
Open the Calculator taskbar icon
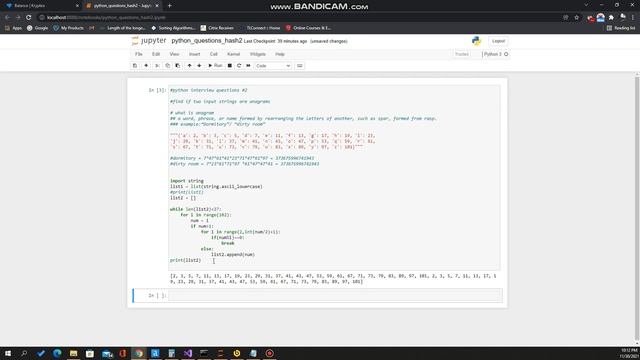pos(171,353)
